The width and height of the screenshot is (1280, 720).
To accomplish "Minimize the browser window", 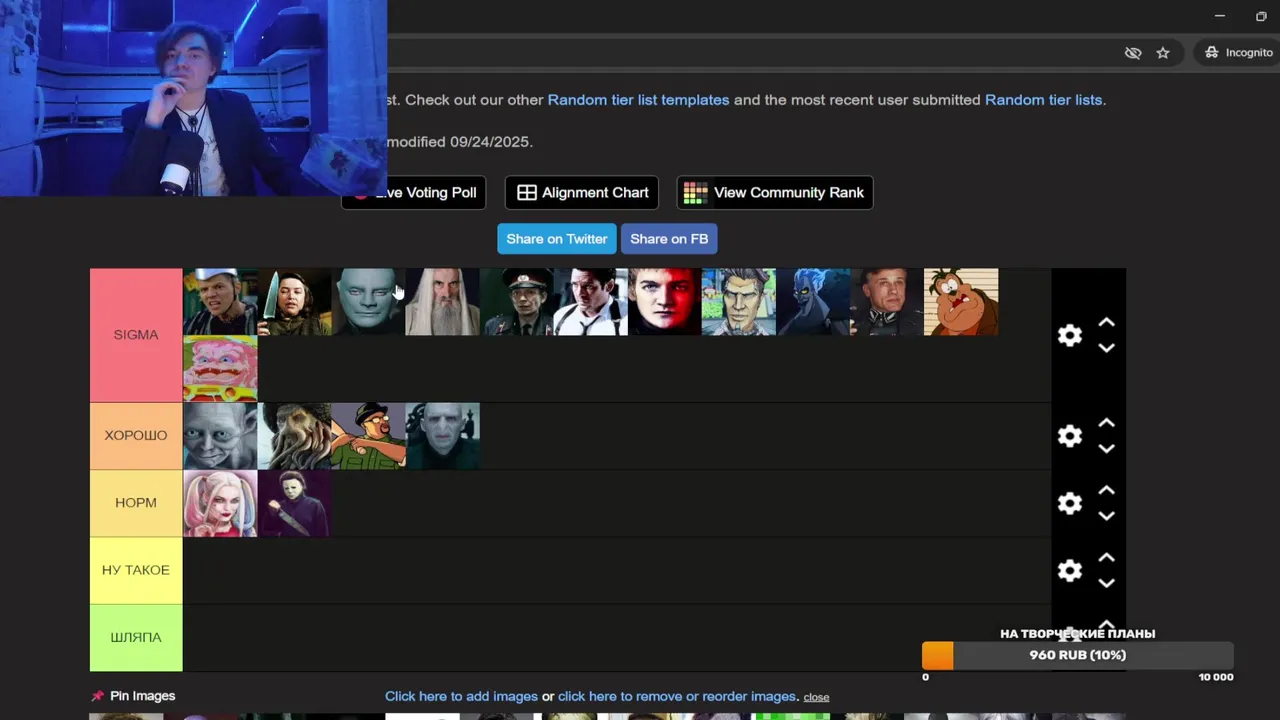I will pos(1219,16).
